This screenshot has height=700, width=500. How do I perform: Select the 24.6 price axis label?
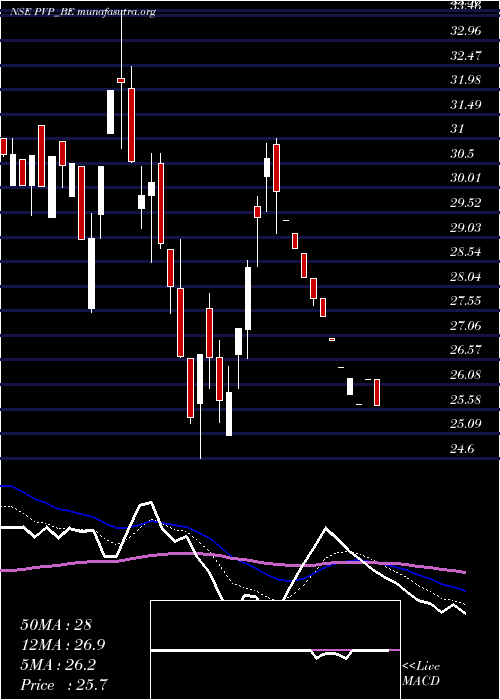462,448
